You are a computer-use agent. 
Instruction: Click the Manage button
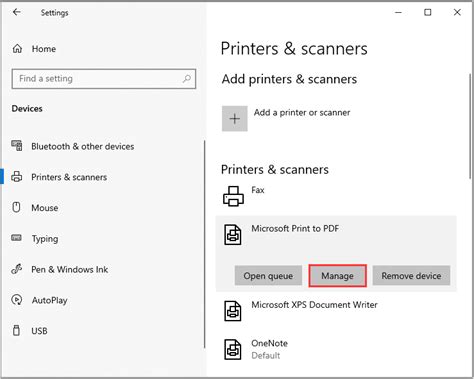(x=337, y=276)
